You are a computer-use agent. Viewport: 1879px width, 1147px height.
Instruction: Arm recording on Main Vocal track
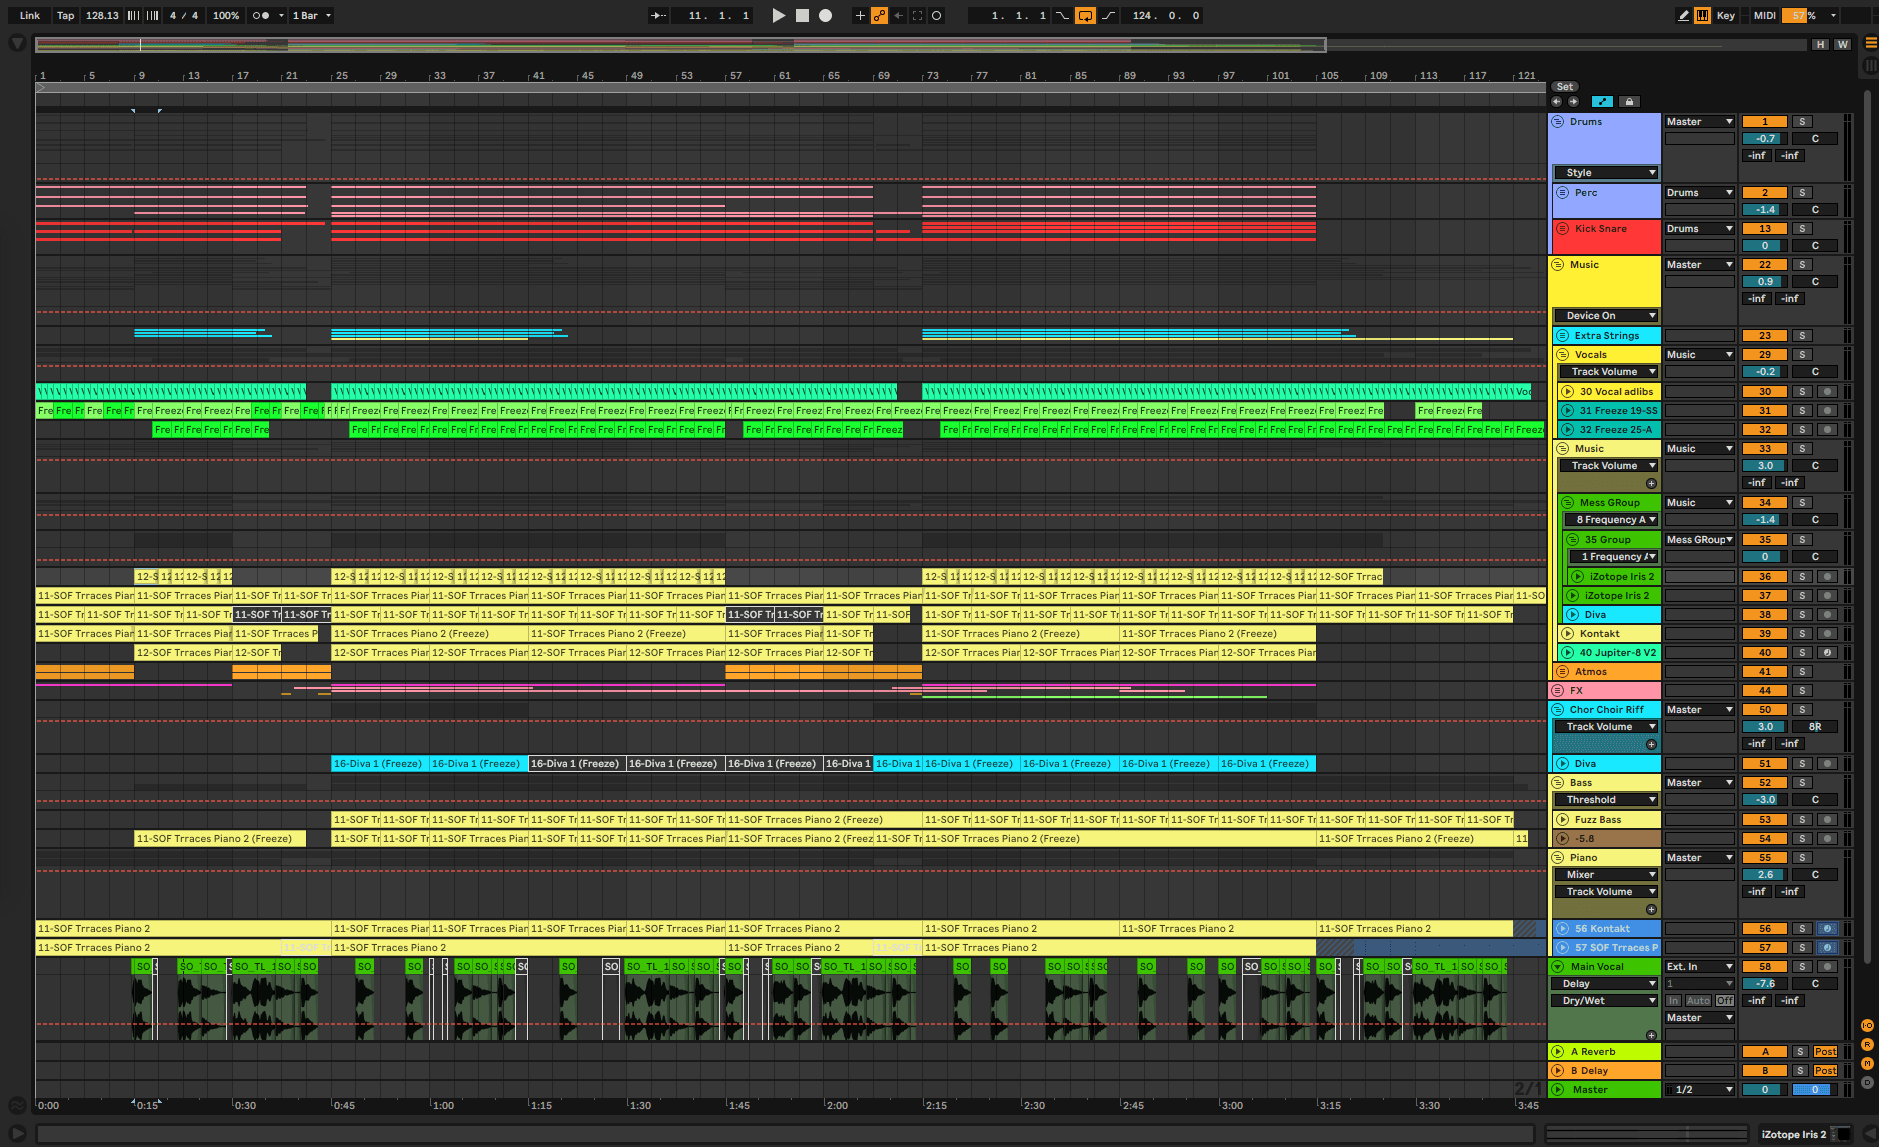tap(1826, 967)
